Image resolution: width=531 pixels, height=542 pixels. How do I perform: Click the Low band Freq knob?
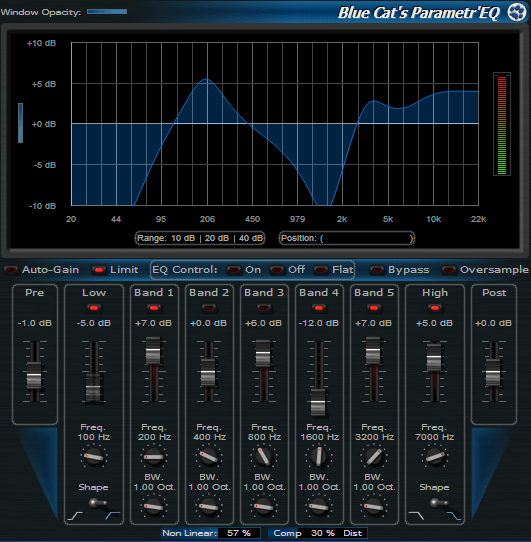[x=94, y=457]
